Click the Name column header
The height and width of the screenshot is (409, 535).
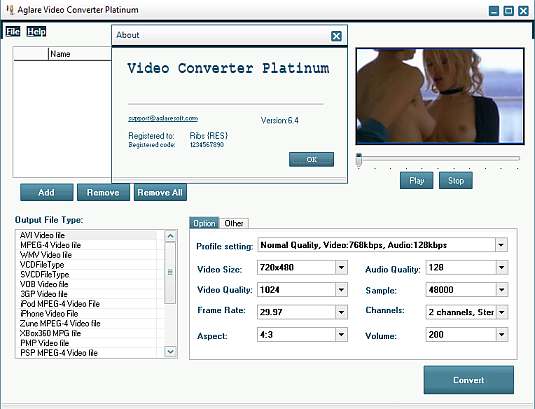click(x=80, y=54)
